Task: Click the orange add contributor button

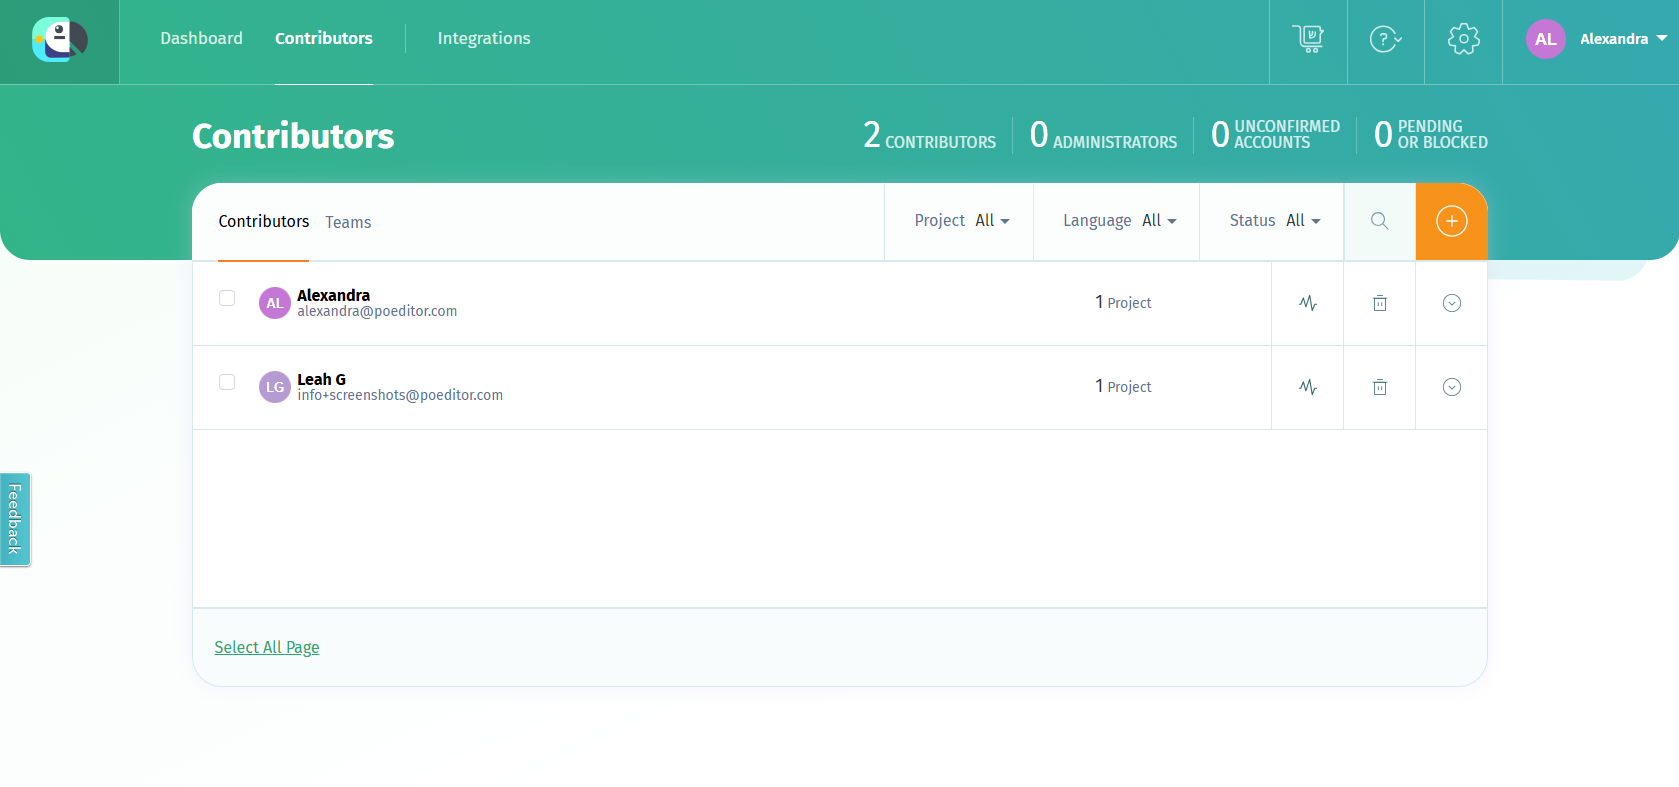Action: [x=1451, y=221]
